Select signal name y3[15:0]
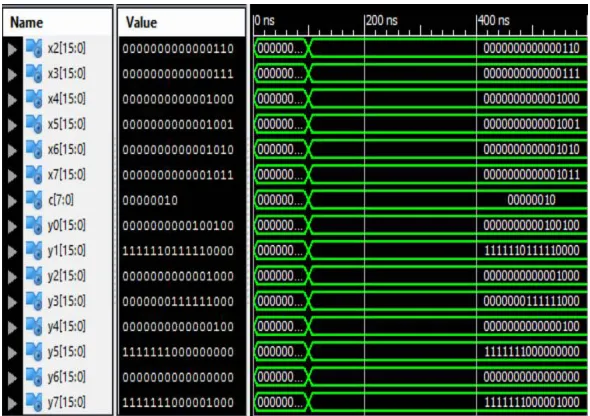Screen dimensions: 590x416 click(x=67, y=301)
